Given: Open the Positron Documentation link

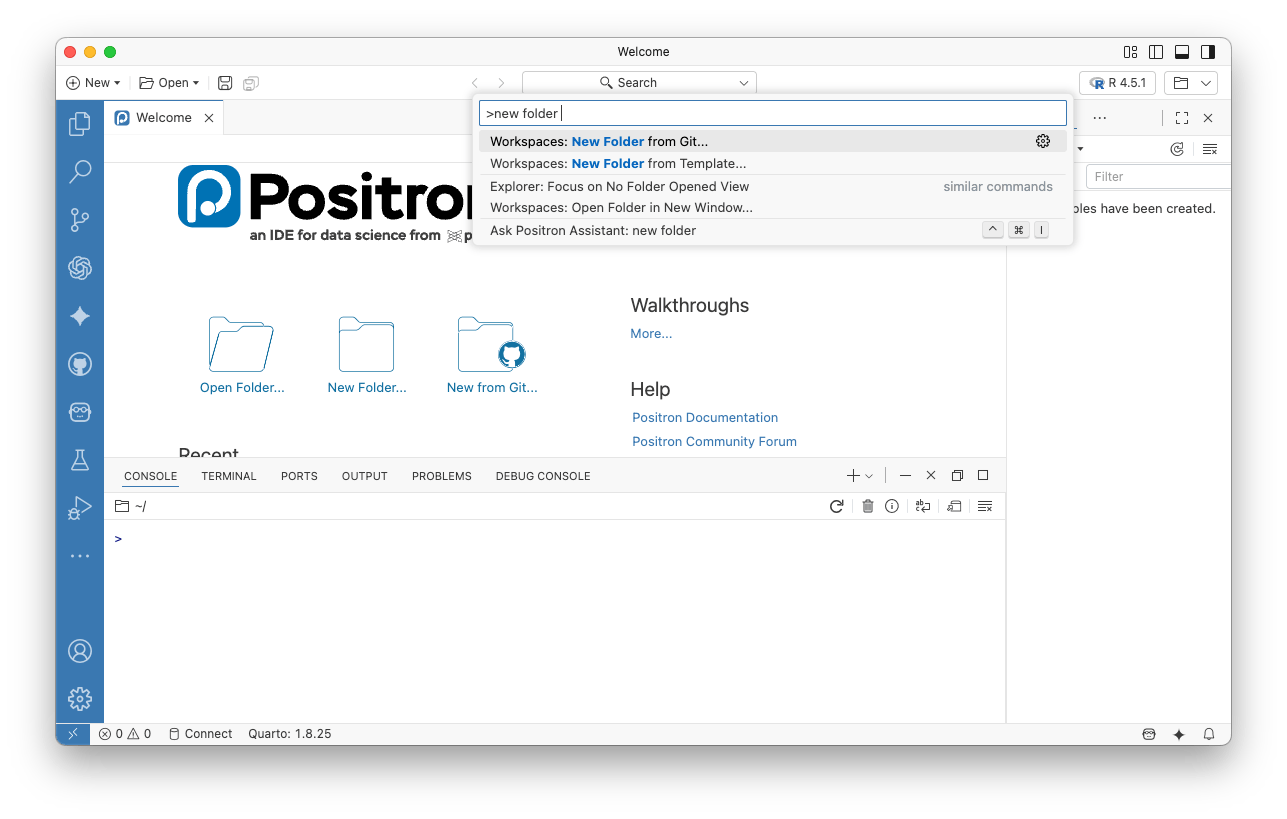Looking at the screenshot, I should pyautogui.click(x=705, y=418).
